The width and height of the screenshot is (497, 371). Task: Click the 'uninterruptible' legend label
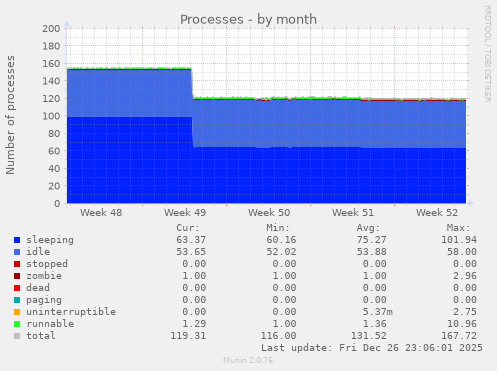[x=71, y=312]
